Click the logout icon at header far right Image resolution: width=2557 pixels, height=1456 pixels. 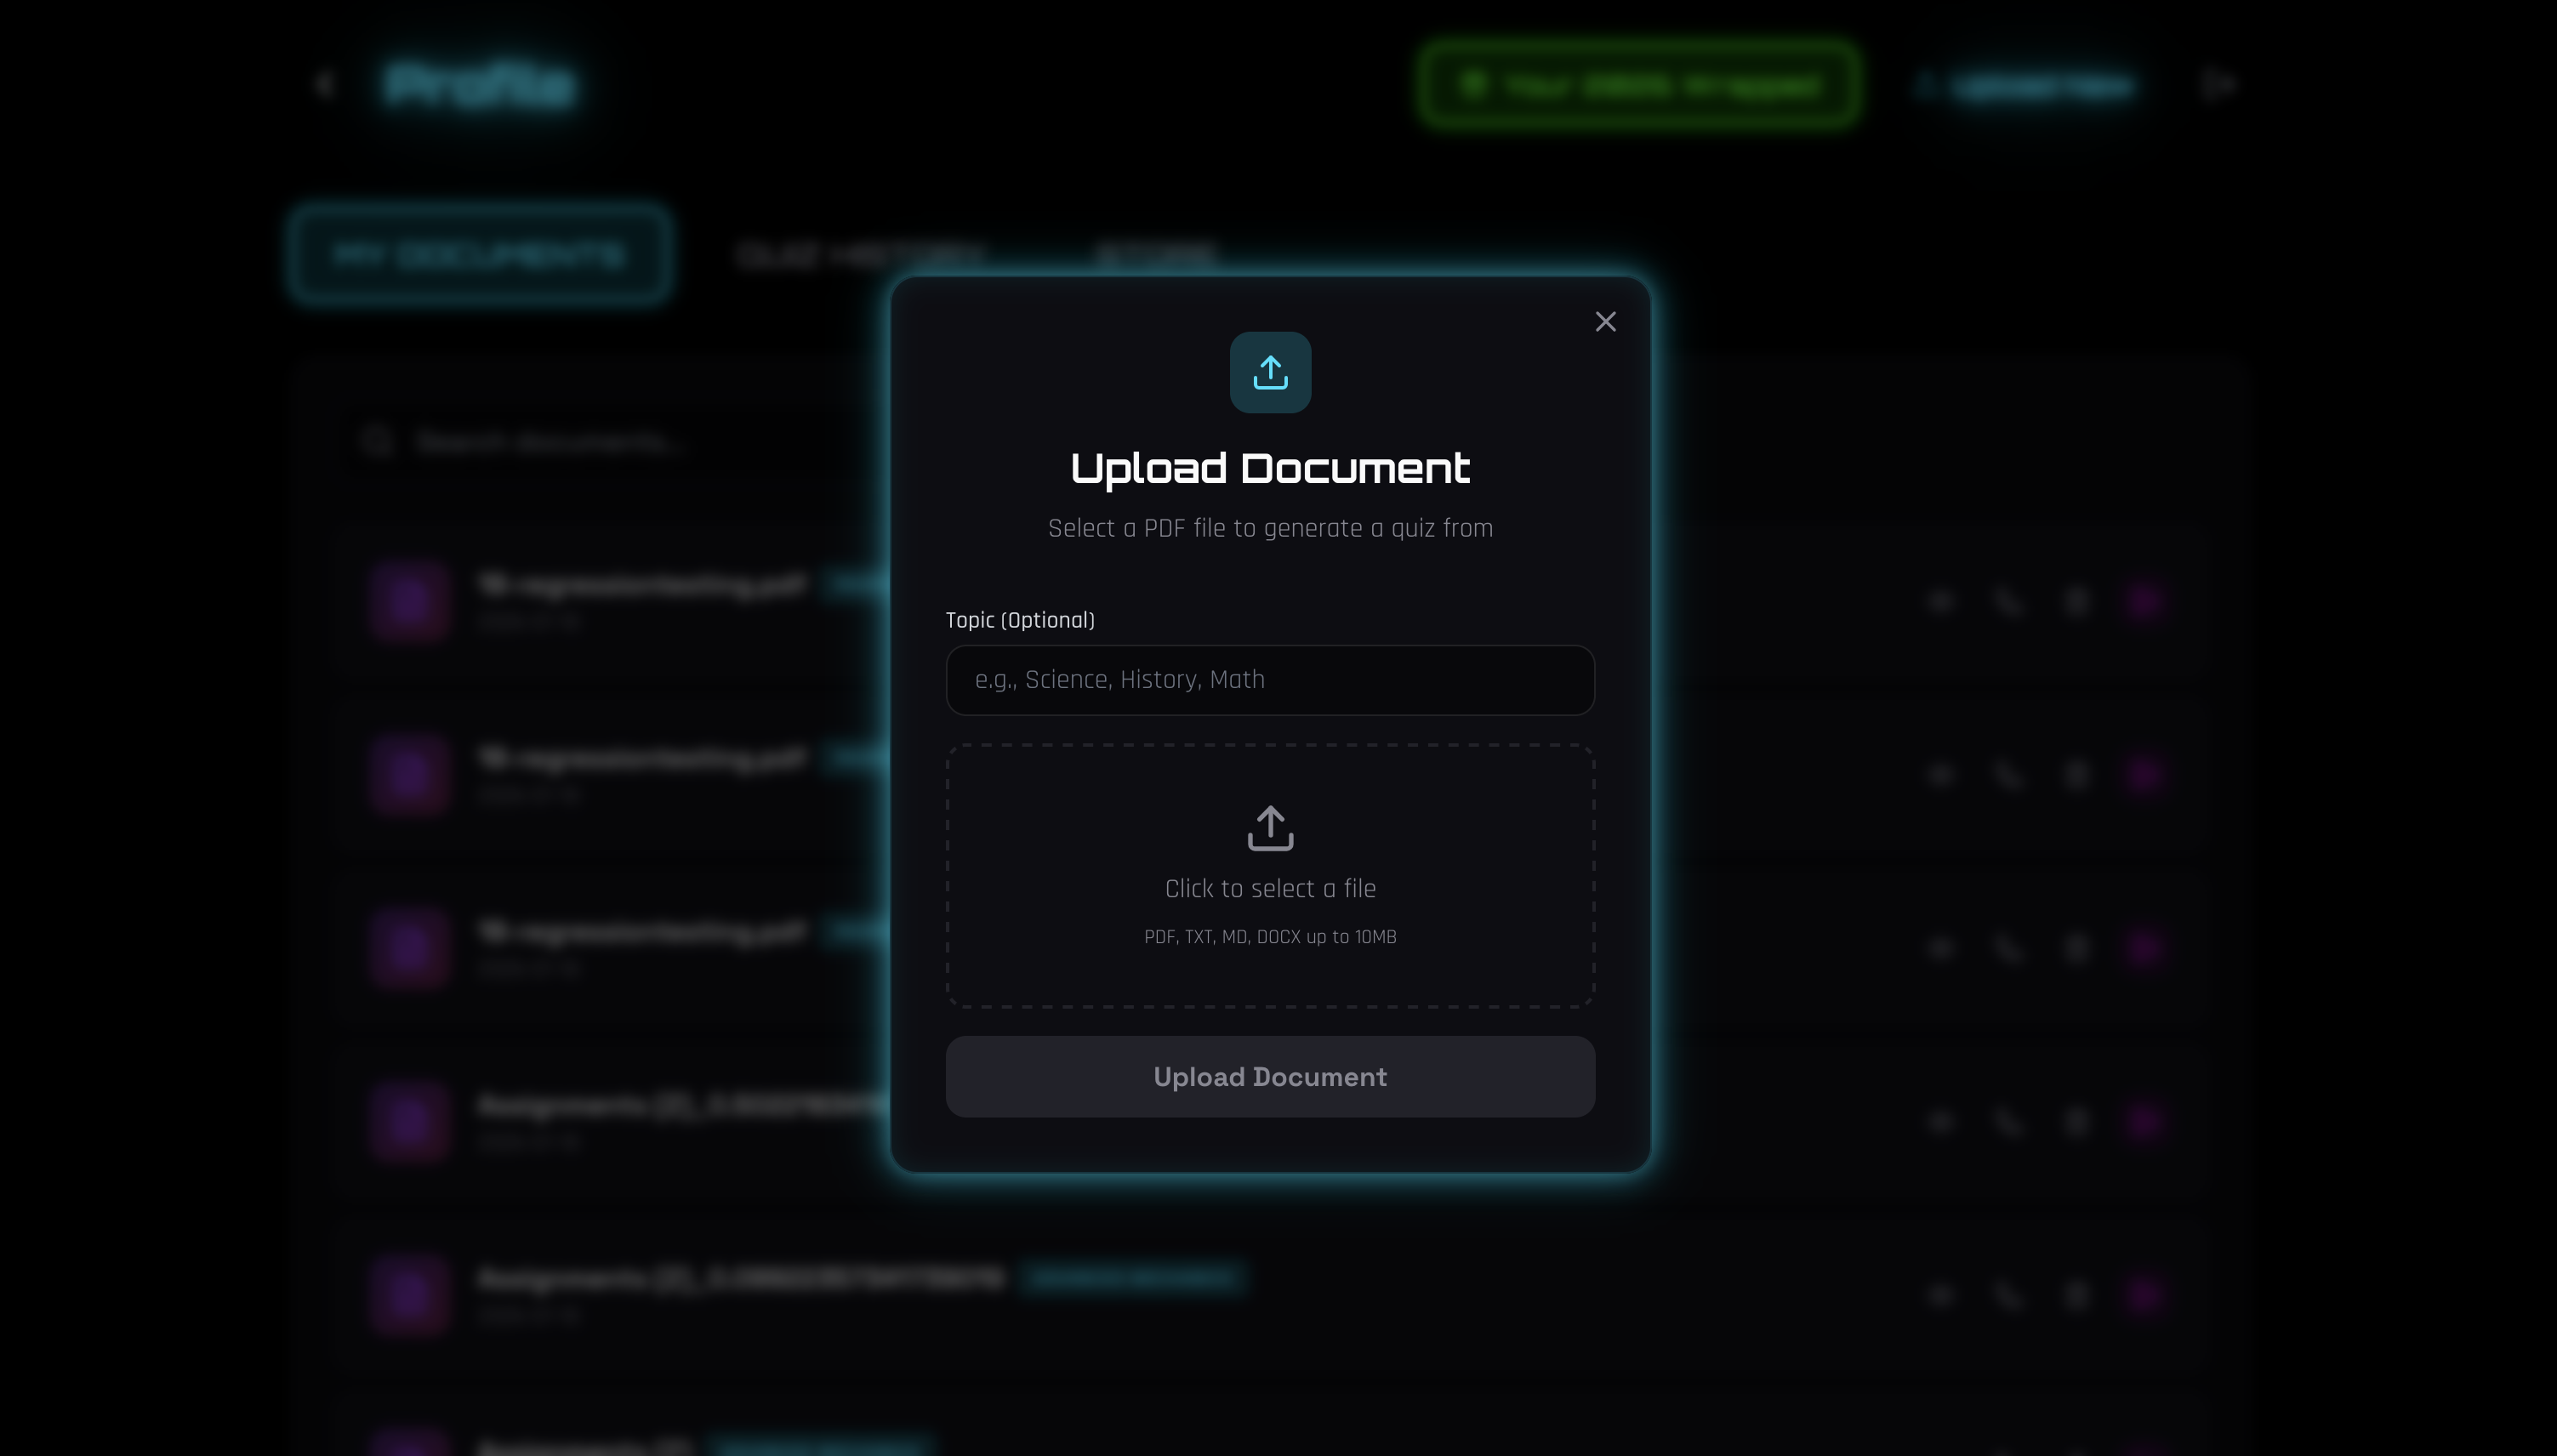[x=2218, y=85]
